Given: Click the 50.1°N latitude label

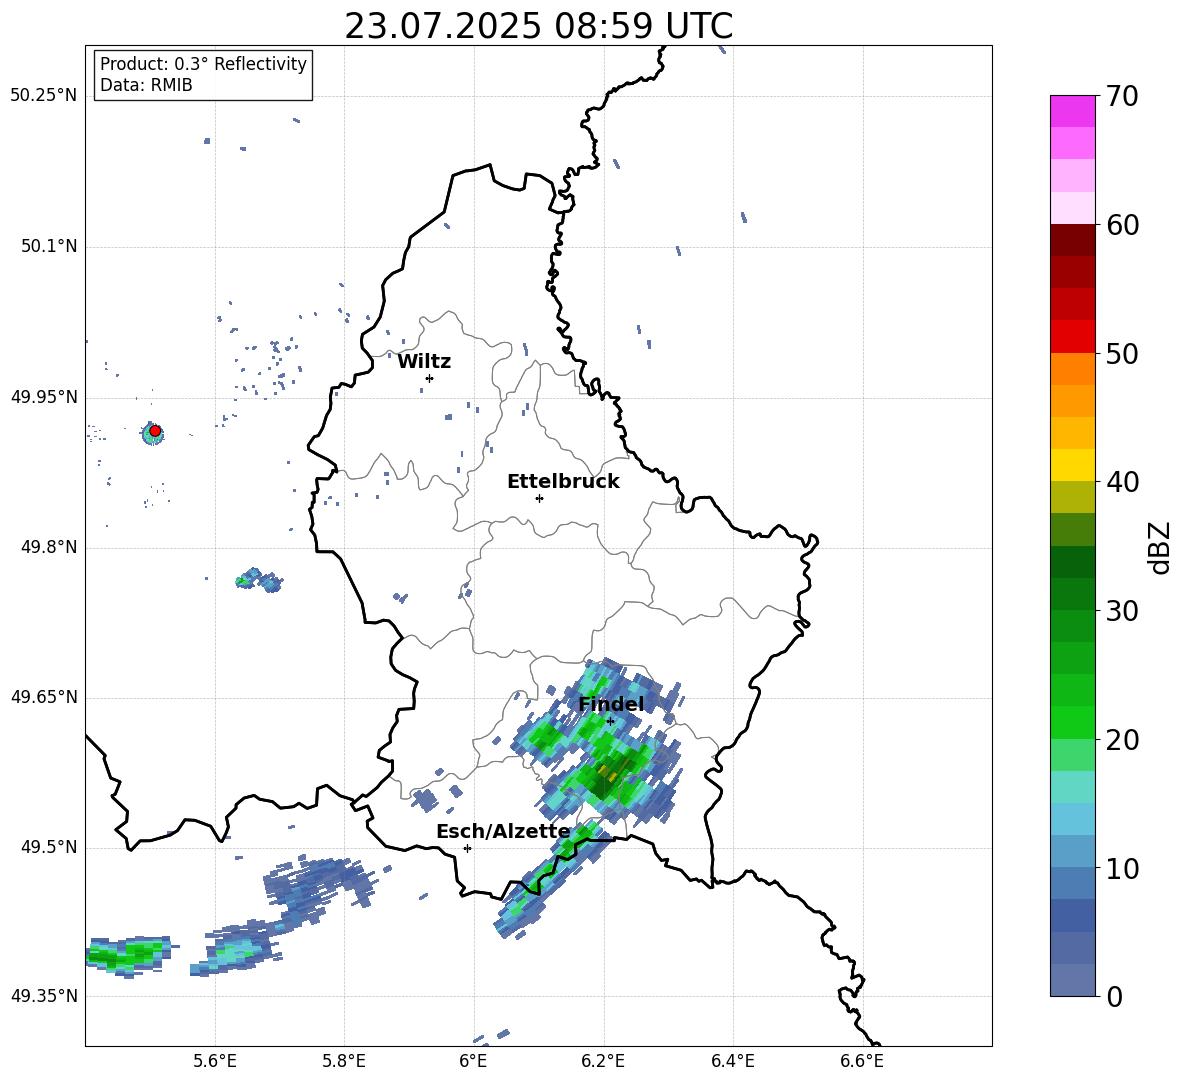Looking at the screenshot, I should pyautogui.click(x=48, y=246).
